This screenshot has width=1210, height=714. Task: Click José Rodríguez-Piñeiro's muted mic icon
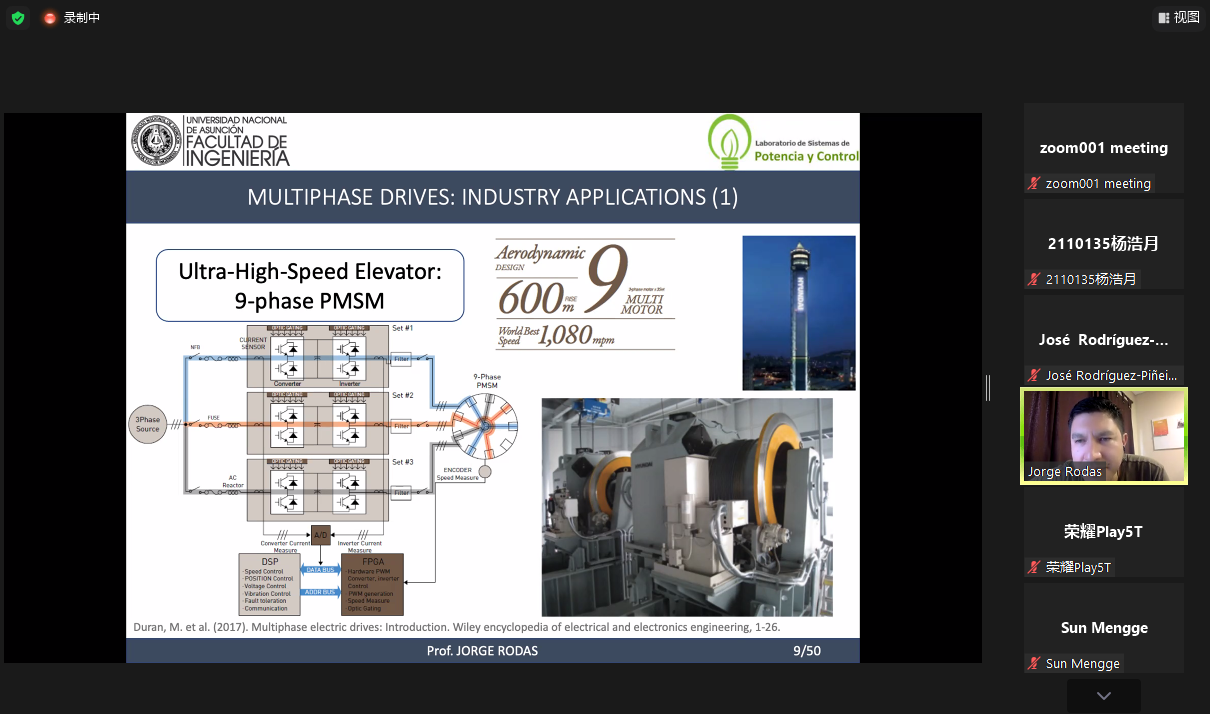[1035, 375]
